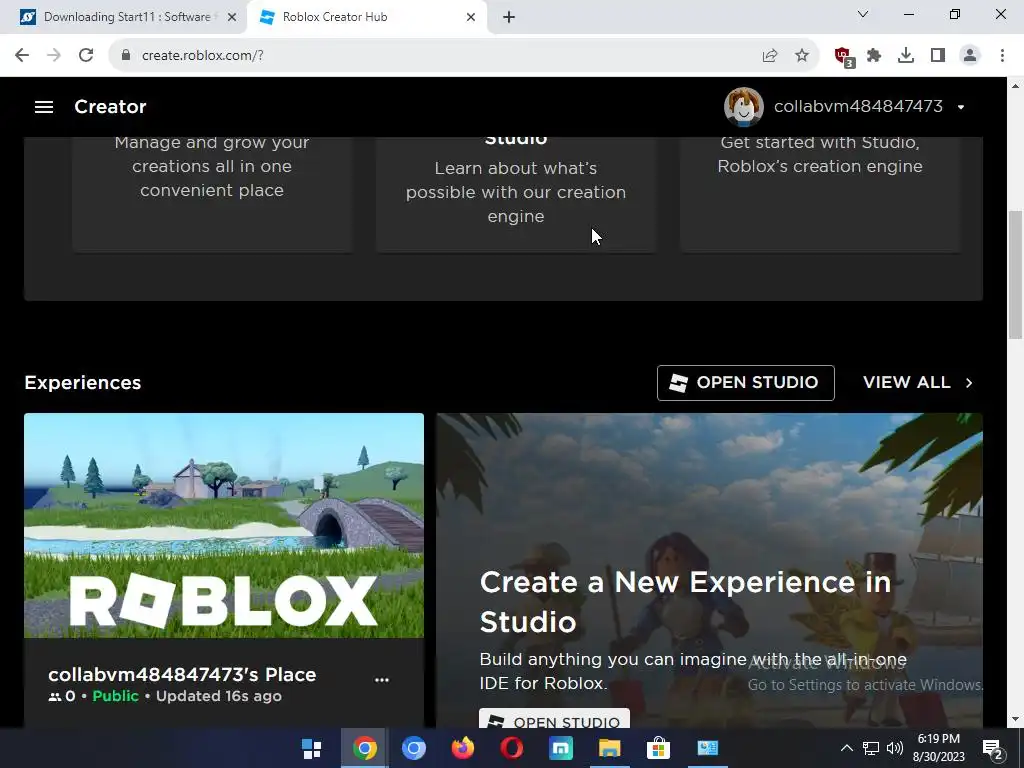Reload the page with the refresh icon
The height and width of the screenshot is (768, 1024).
(x=86, y=56)
